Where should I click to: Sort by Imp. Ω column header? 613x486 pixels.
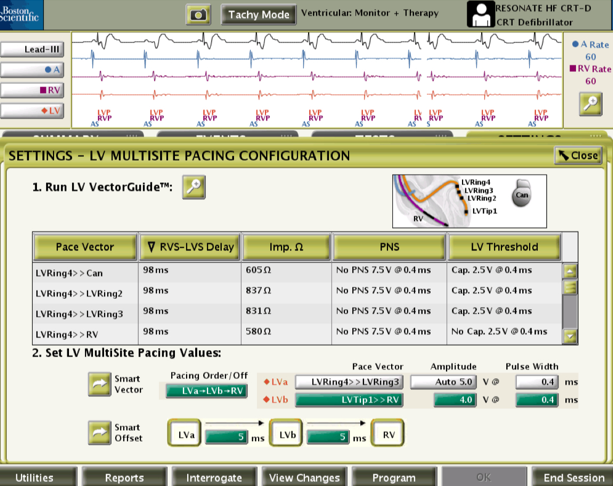(x=286, y=247)
